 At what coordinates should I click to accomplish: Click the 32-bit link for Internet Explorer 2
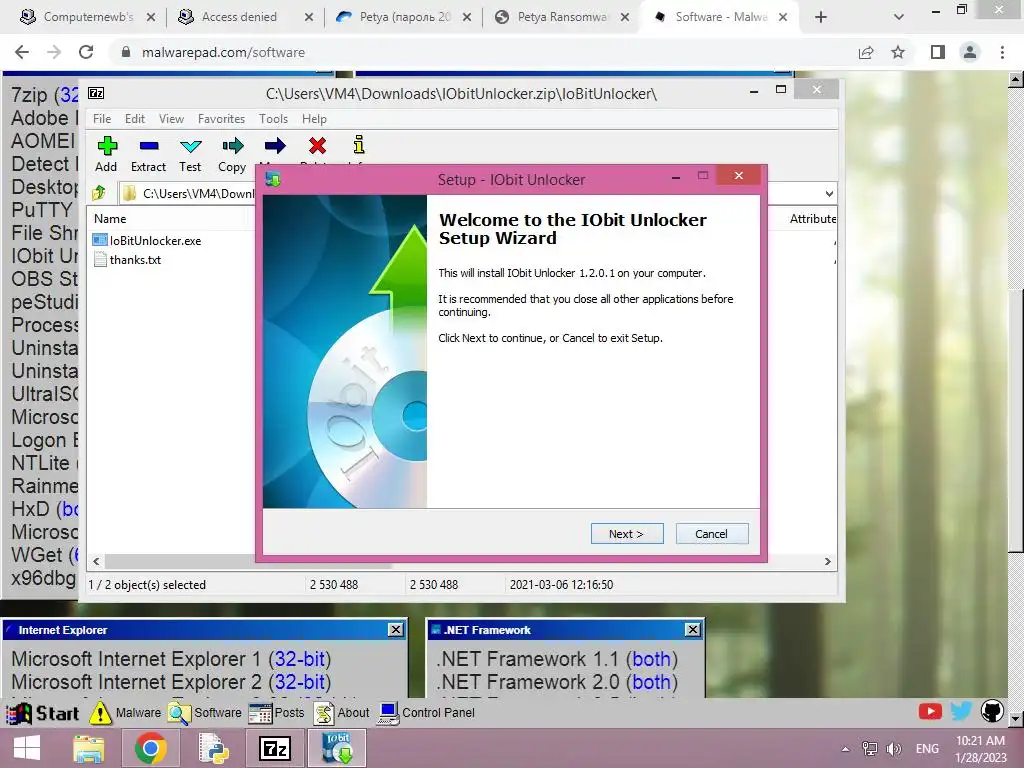(x=300, y=682)
